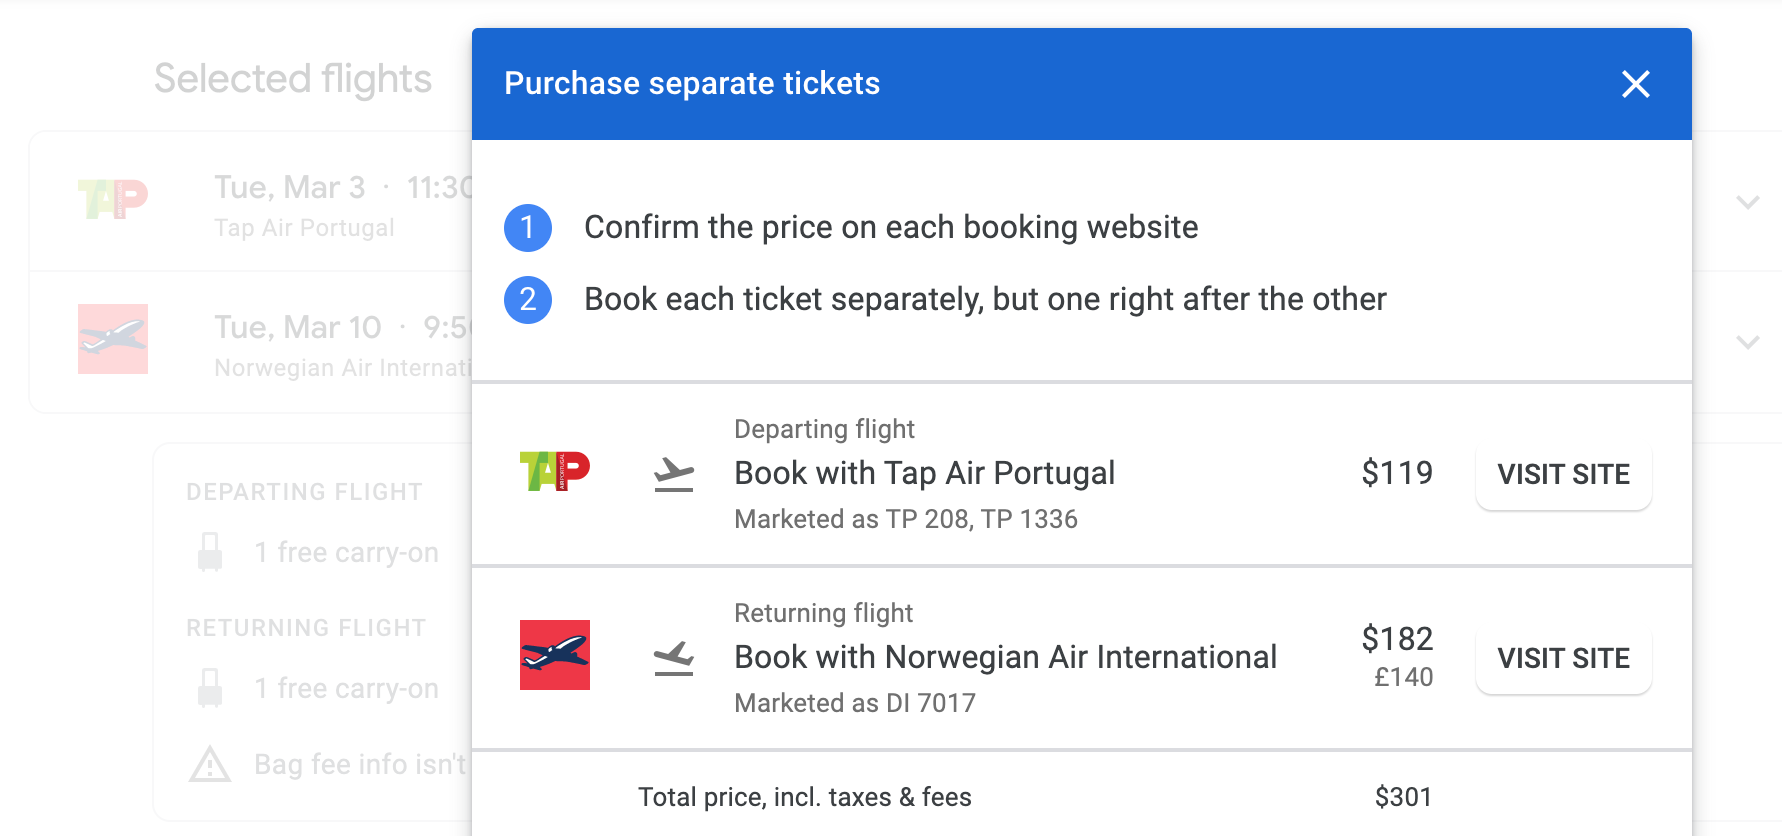The height and width of the screenshot is (836, 1782).
Task: Click the departing flight takeoff icon
Action: 674,473
